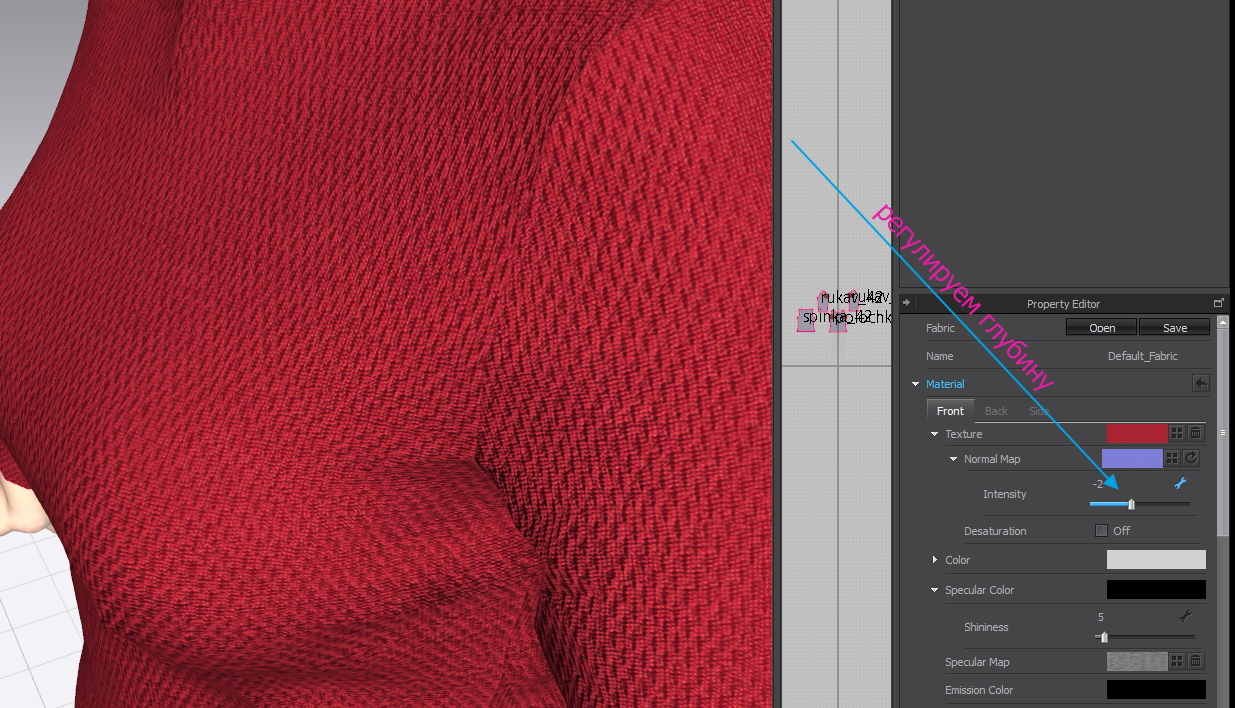Click the Property Editor title bar
This screenshot has height=708, width=1235.
(x=1063, y=303)
